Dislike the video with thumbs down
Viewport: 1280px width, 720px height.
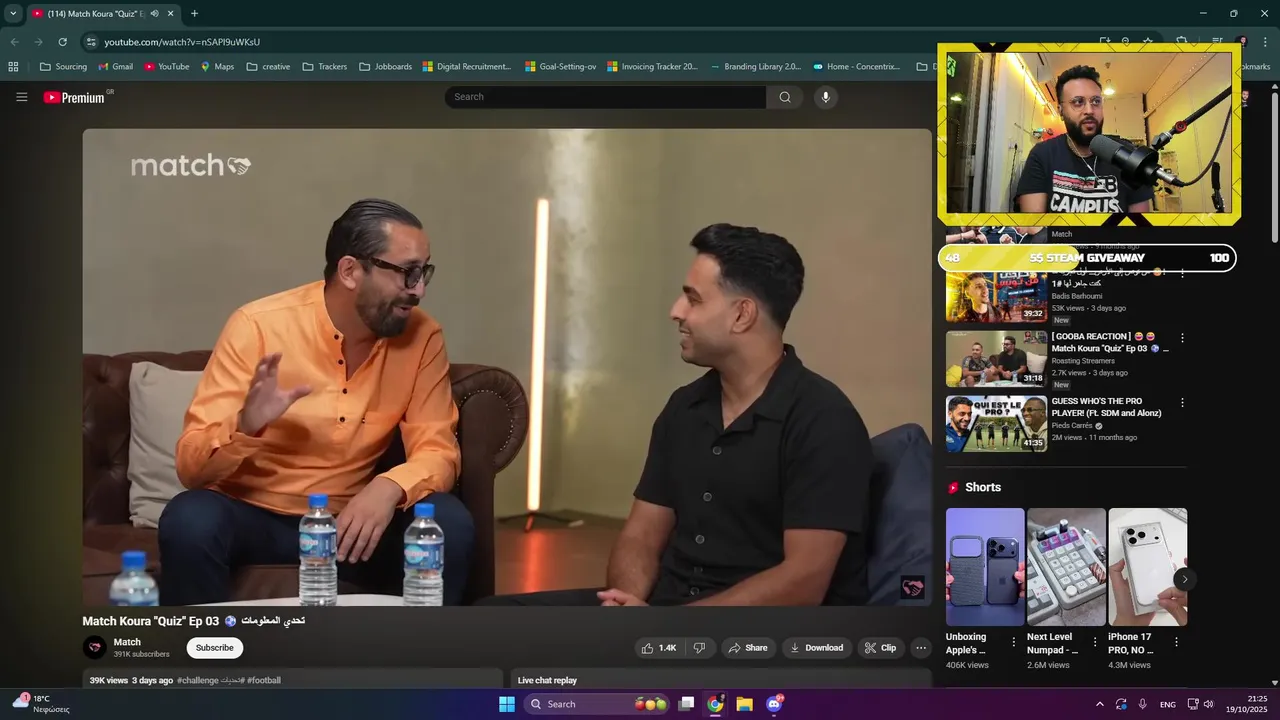pos(699,648)
